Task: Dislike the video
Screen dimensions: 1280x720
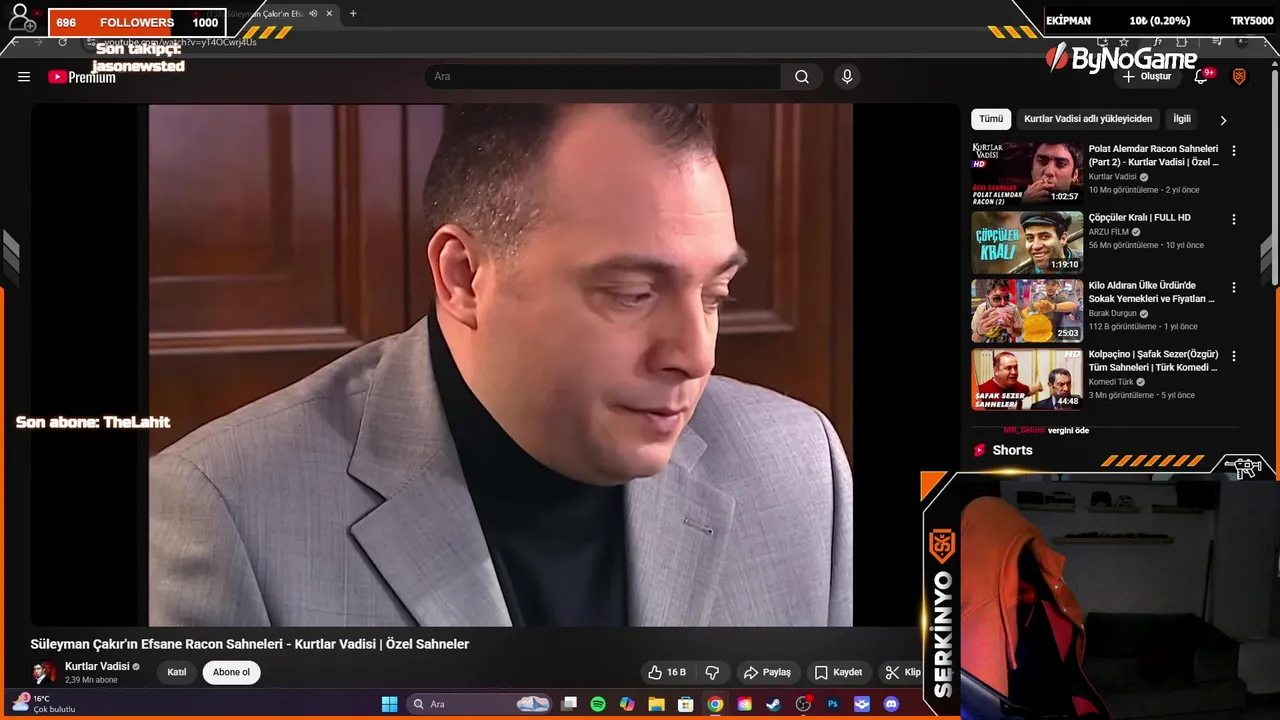Action: coord(713,672)
